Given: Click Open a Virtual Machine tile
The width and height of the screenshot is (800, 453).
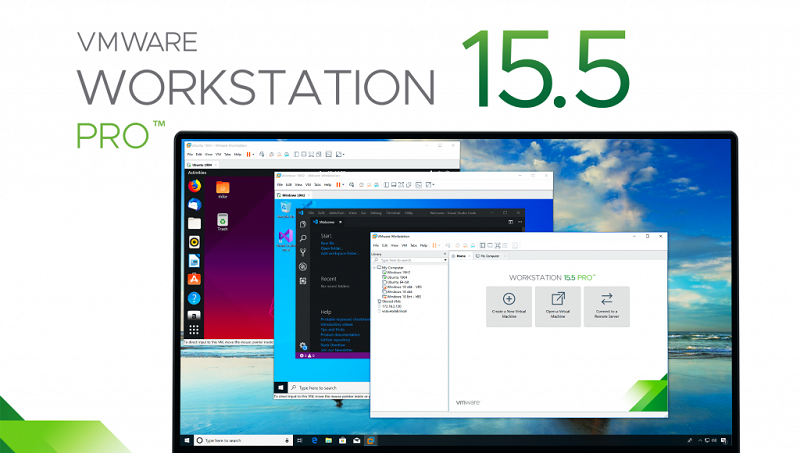Looking at the screenshot, I should point(558,306).
